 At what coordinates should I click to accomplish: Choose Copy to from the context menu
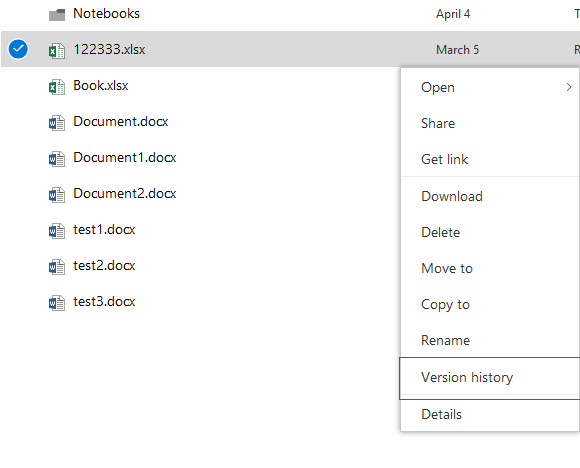[490, 304]
